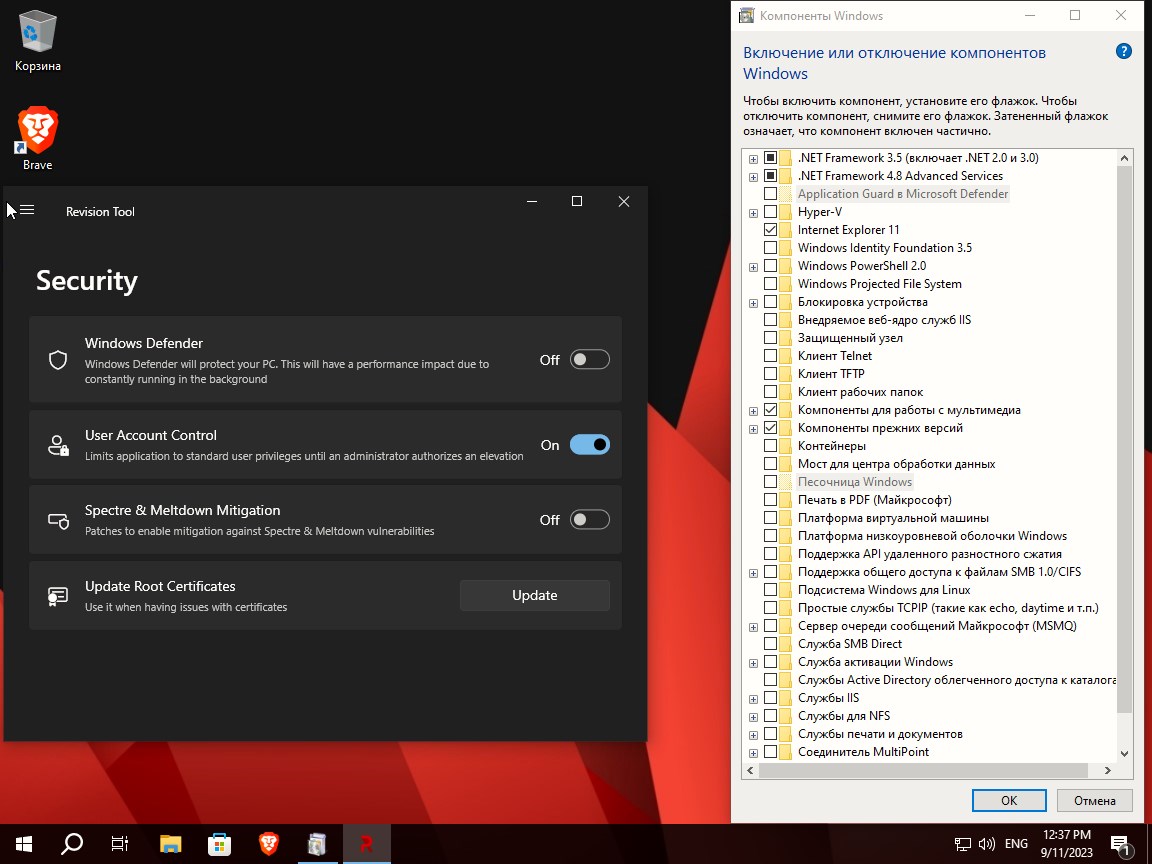Image resolution: width=1152 pixels, height=864 pixels.
Task: Click the down arrow of the components scrollbar
Action: (x=1126, y=753)
